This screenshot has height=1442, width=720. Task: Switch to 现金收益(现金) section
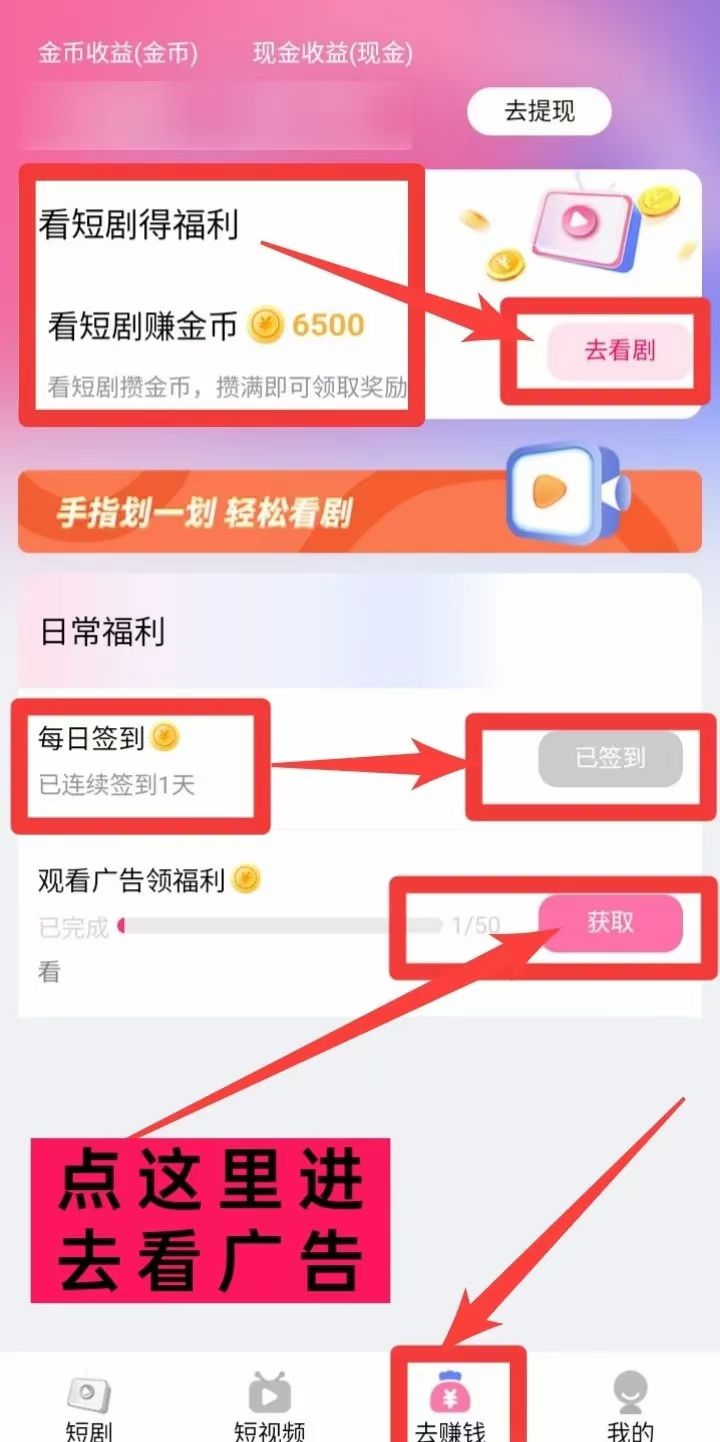coord(333,54)
